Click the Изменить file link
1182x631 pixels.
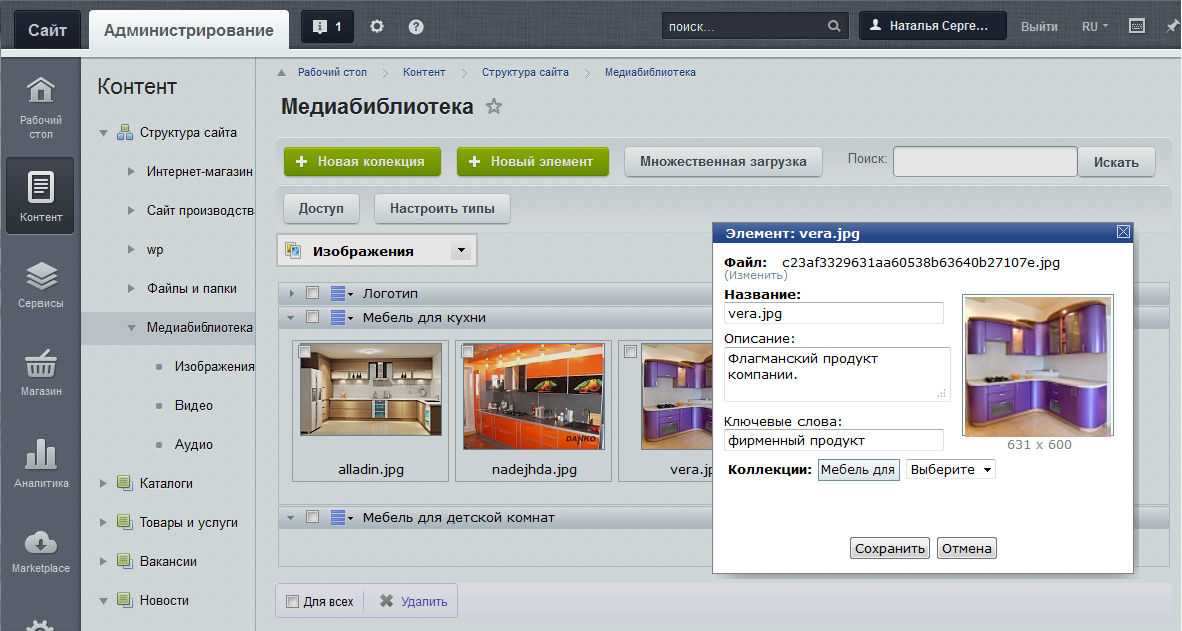[755, 275]
